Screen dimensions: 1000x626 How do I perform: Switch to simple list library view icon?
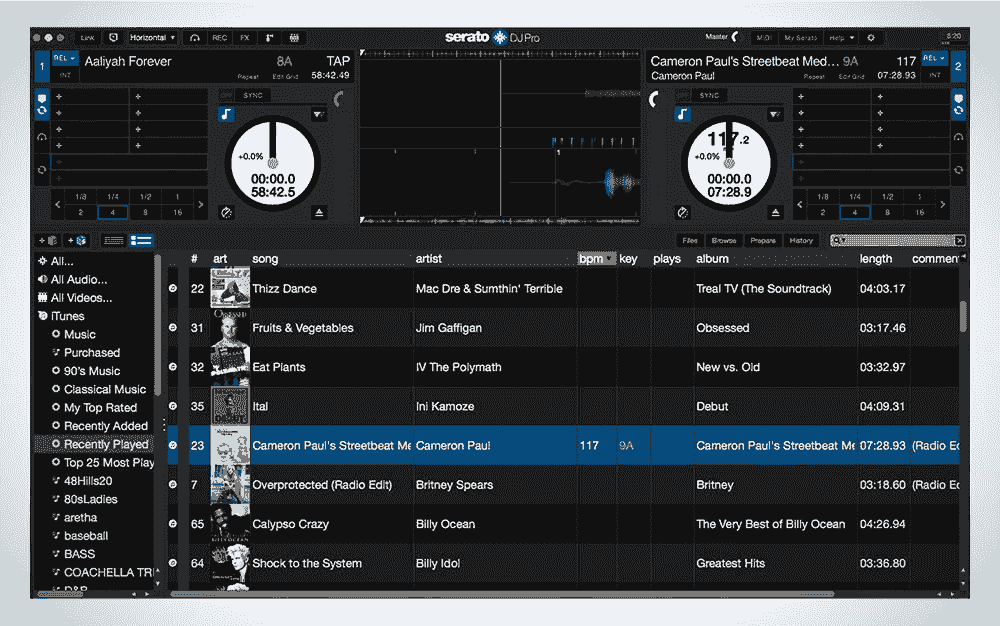(114, 240)
